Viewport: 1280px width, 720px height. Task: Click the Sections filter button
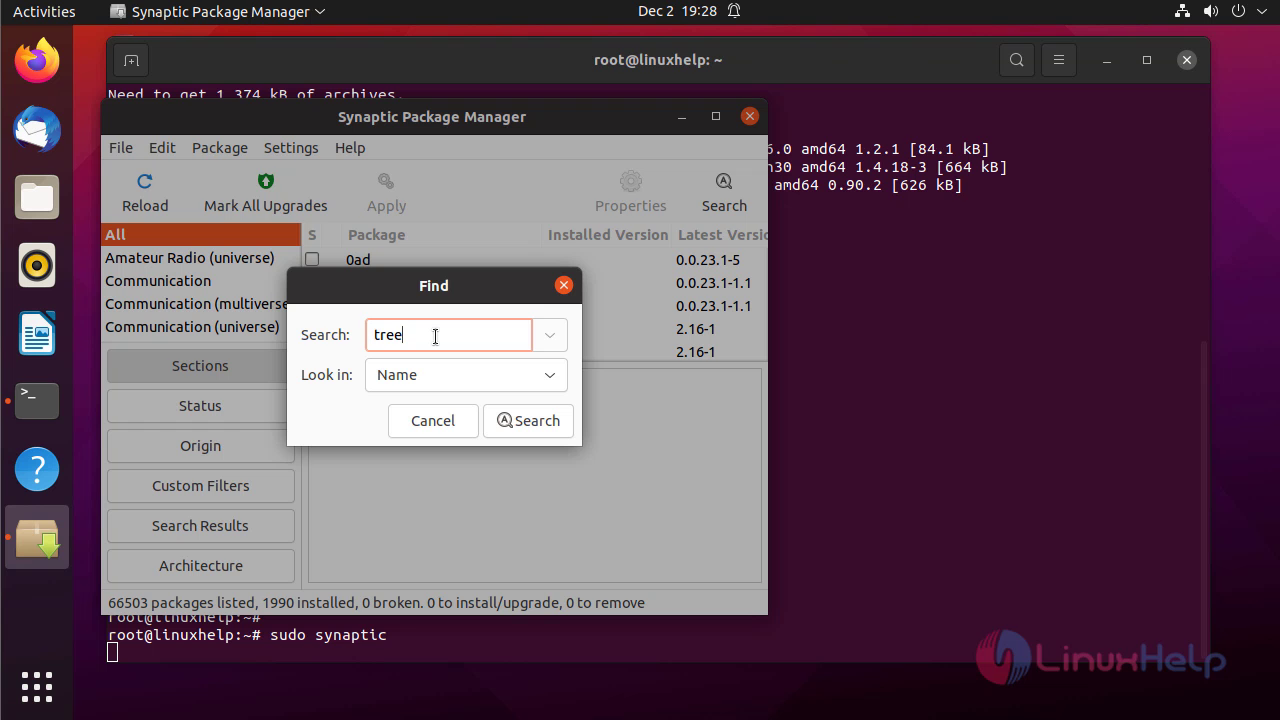pos(200,366)
